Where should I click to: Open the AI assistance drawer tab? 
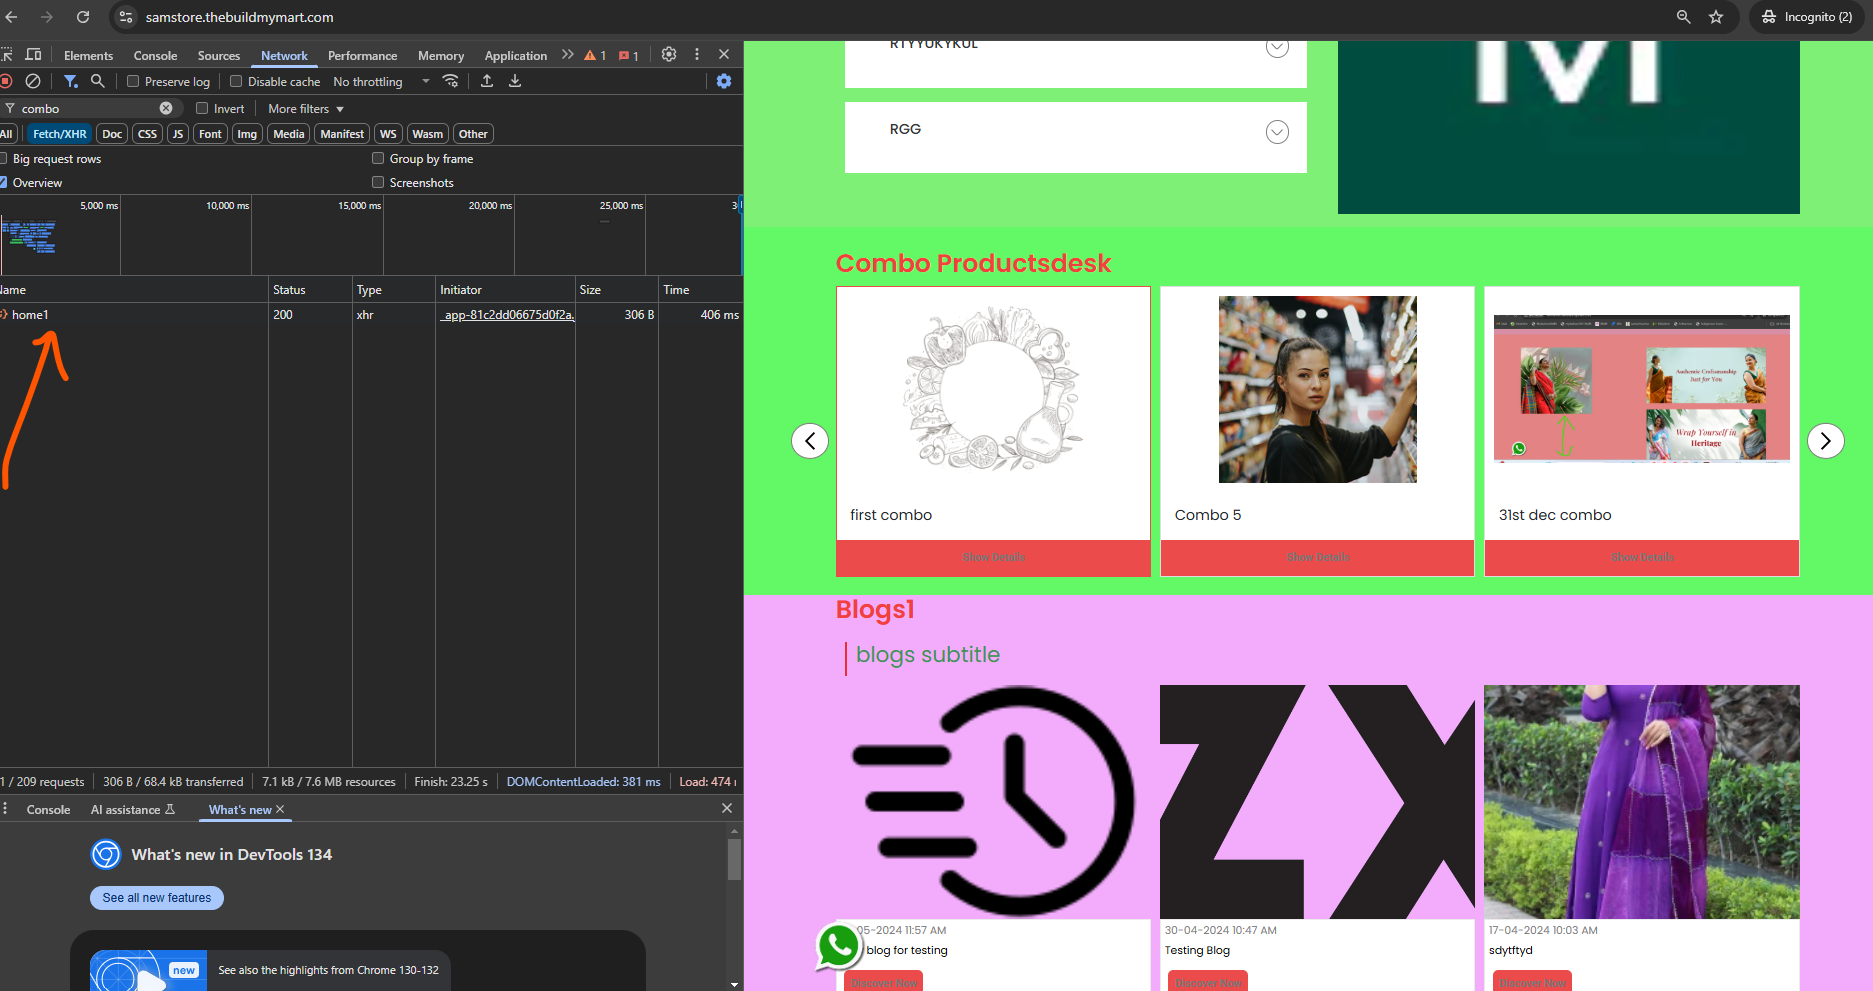click(133, 810)
